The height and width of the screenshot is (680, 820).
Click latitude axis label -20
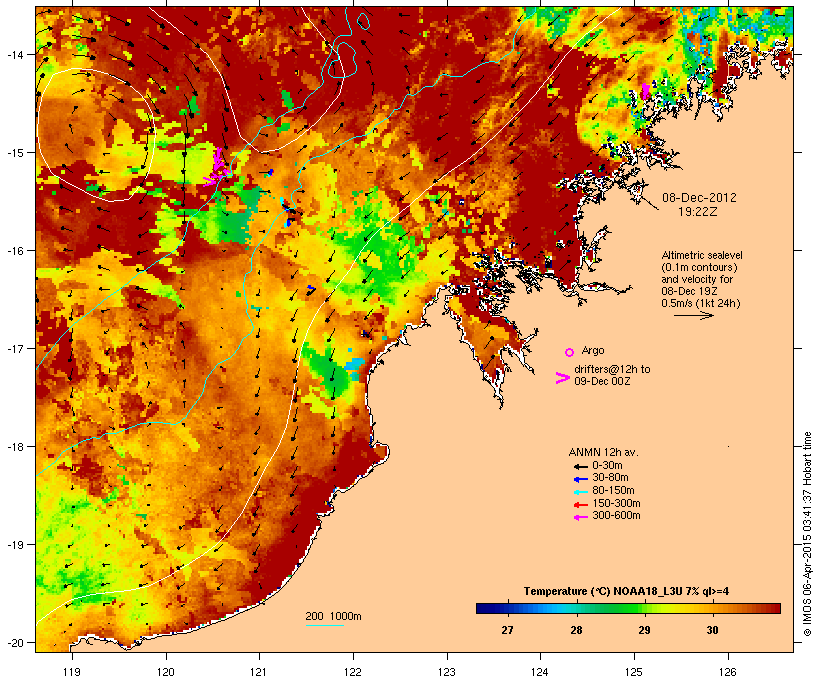tap(14, 642)
